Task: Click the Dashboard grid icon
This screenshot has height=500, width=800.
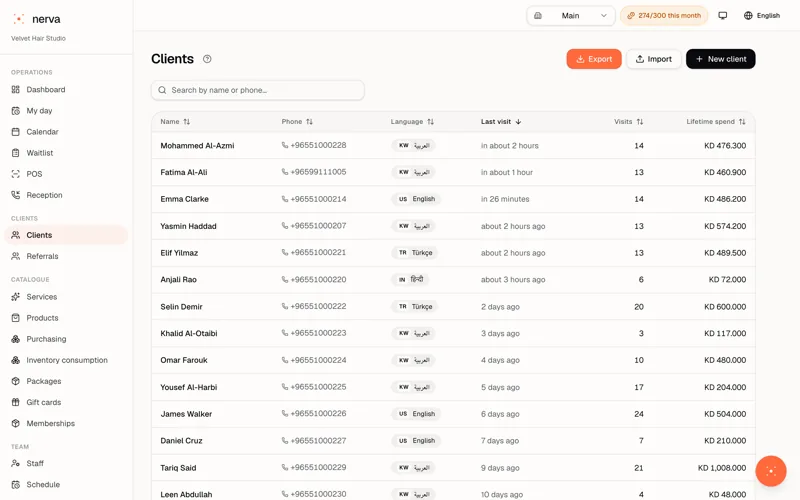Action: pos(16,89)
